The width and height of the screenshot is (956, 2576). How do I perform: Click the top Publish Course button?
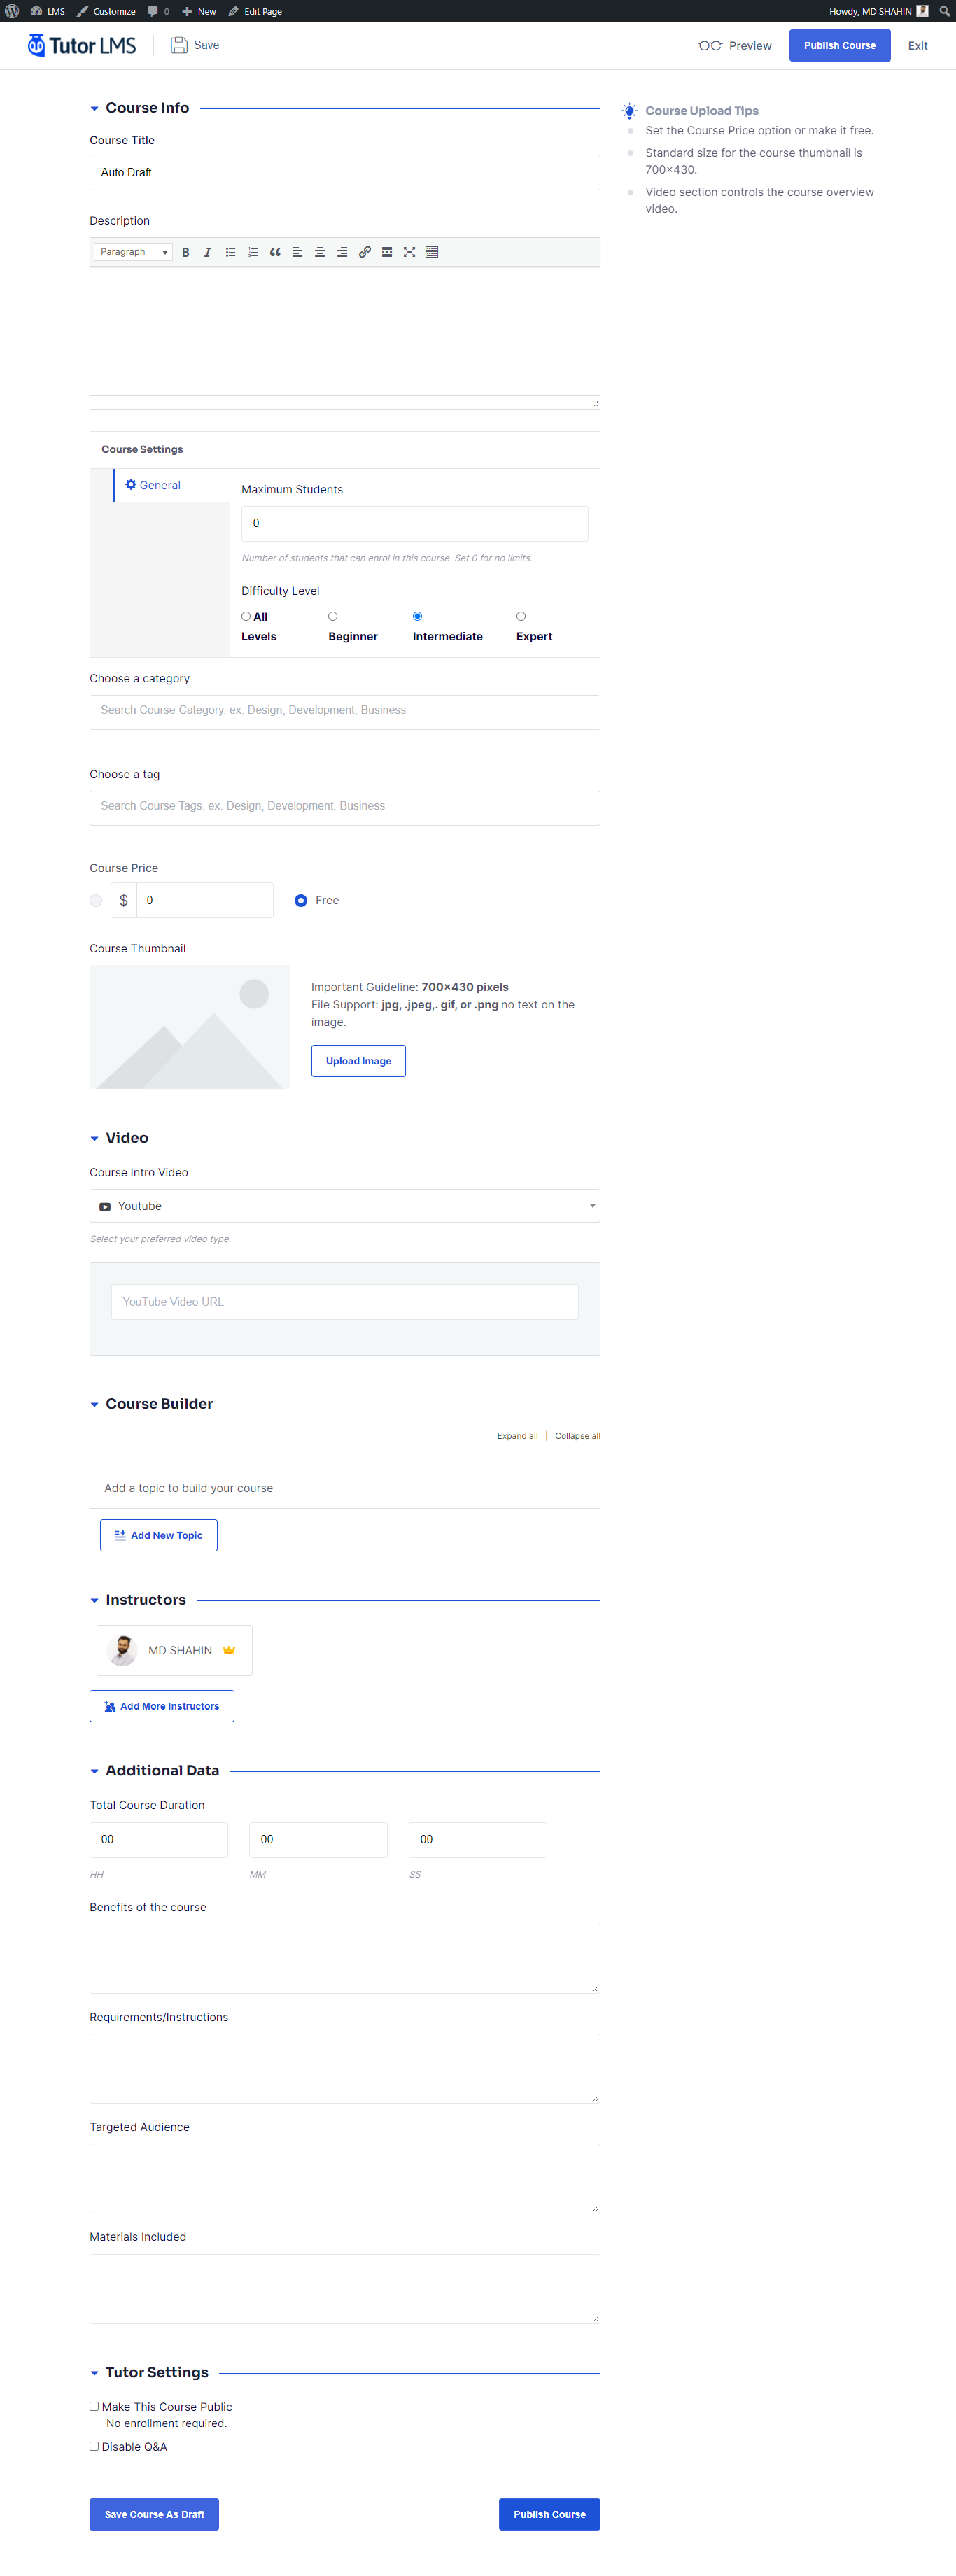click(840, 46)
